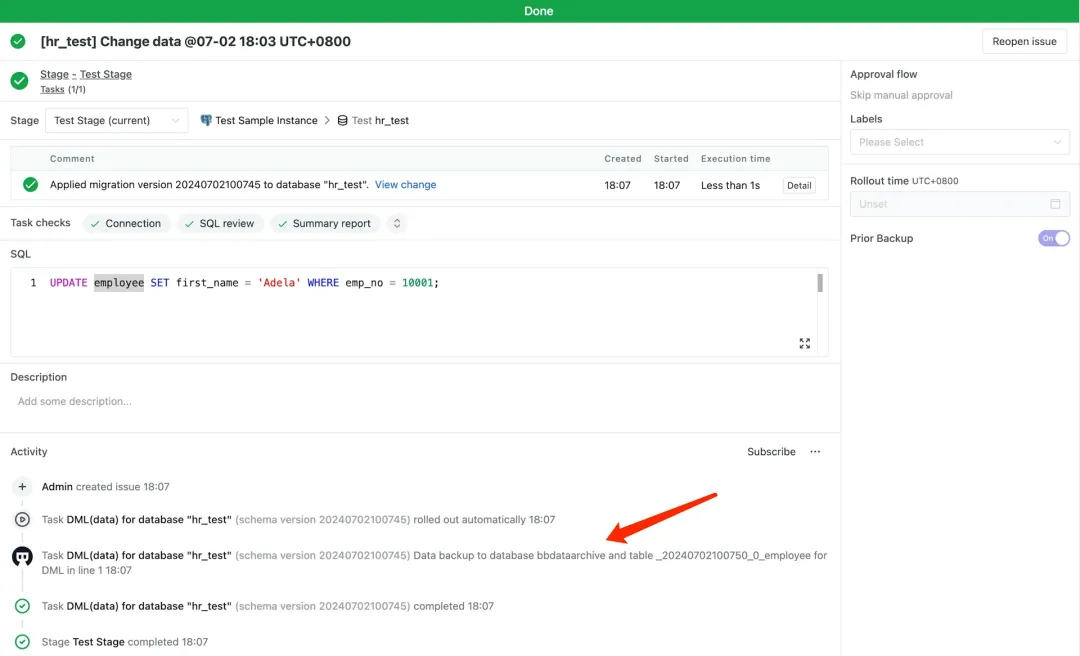
Task: Open the Stage - Test Stage link
Action: 85,74
